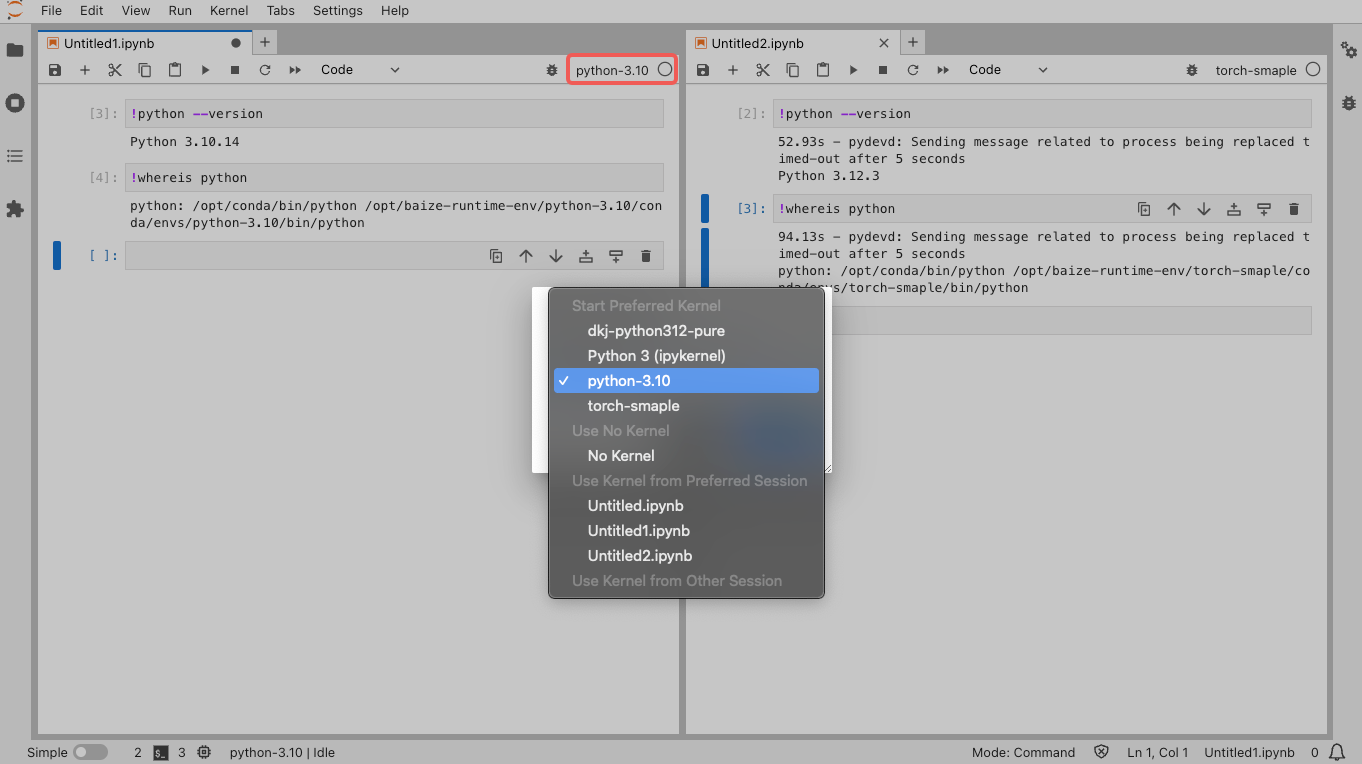Image resolution: width=1362 pixels, height=764 pixels.
Task: Choose dkj-python312-pure kernel option
Action: point(656,331)
